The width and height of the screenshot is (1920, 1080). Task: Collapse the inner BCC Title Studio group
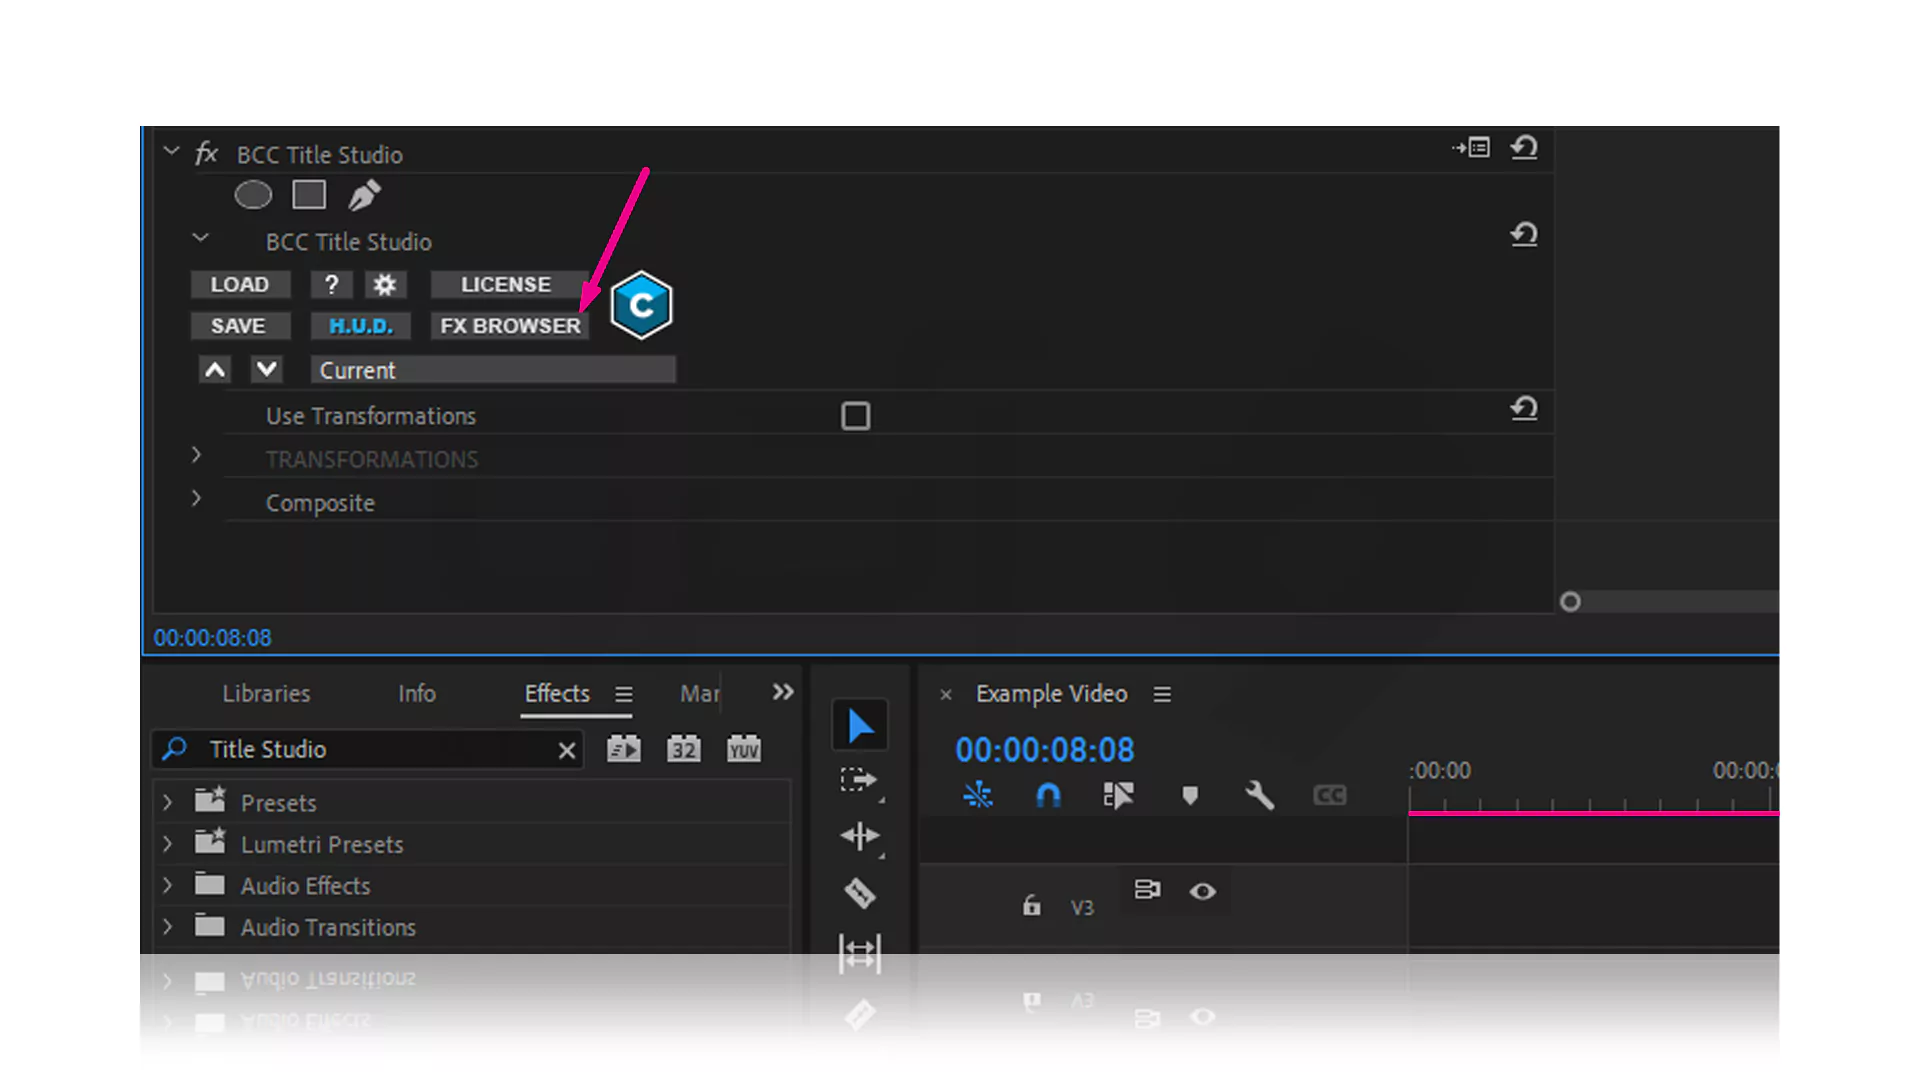pyautogui.click(x=200, y=238)
